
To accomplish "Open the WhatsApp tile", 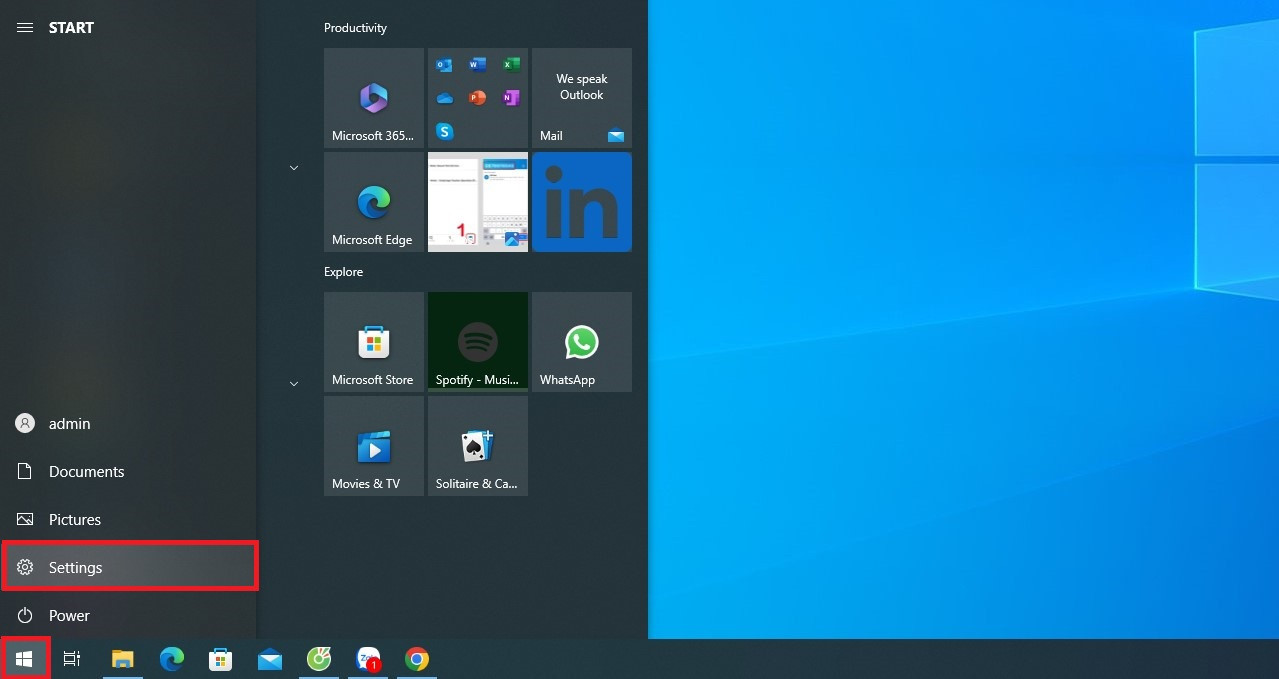I will [x=582, y=342].
